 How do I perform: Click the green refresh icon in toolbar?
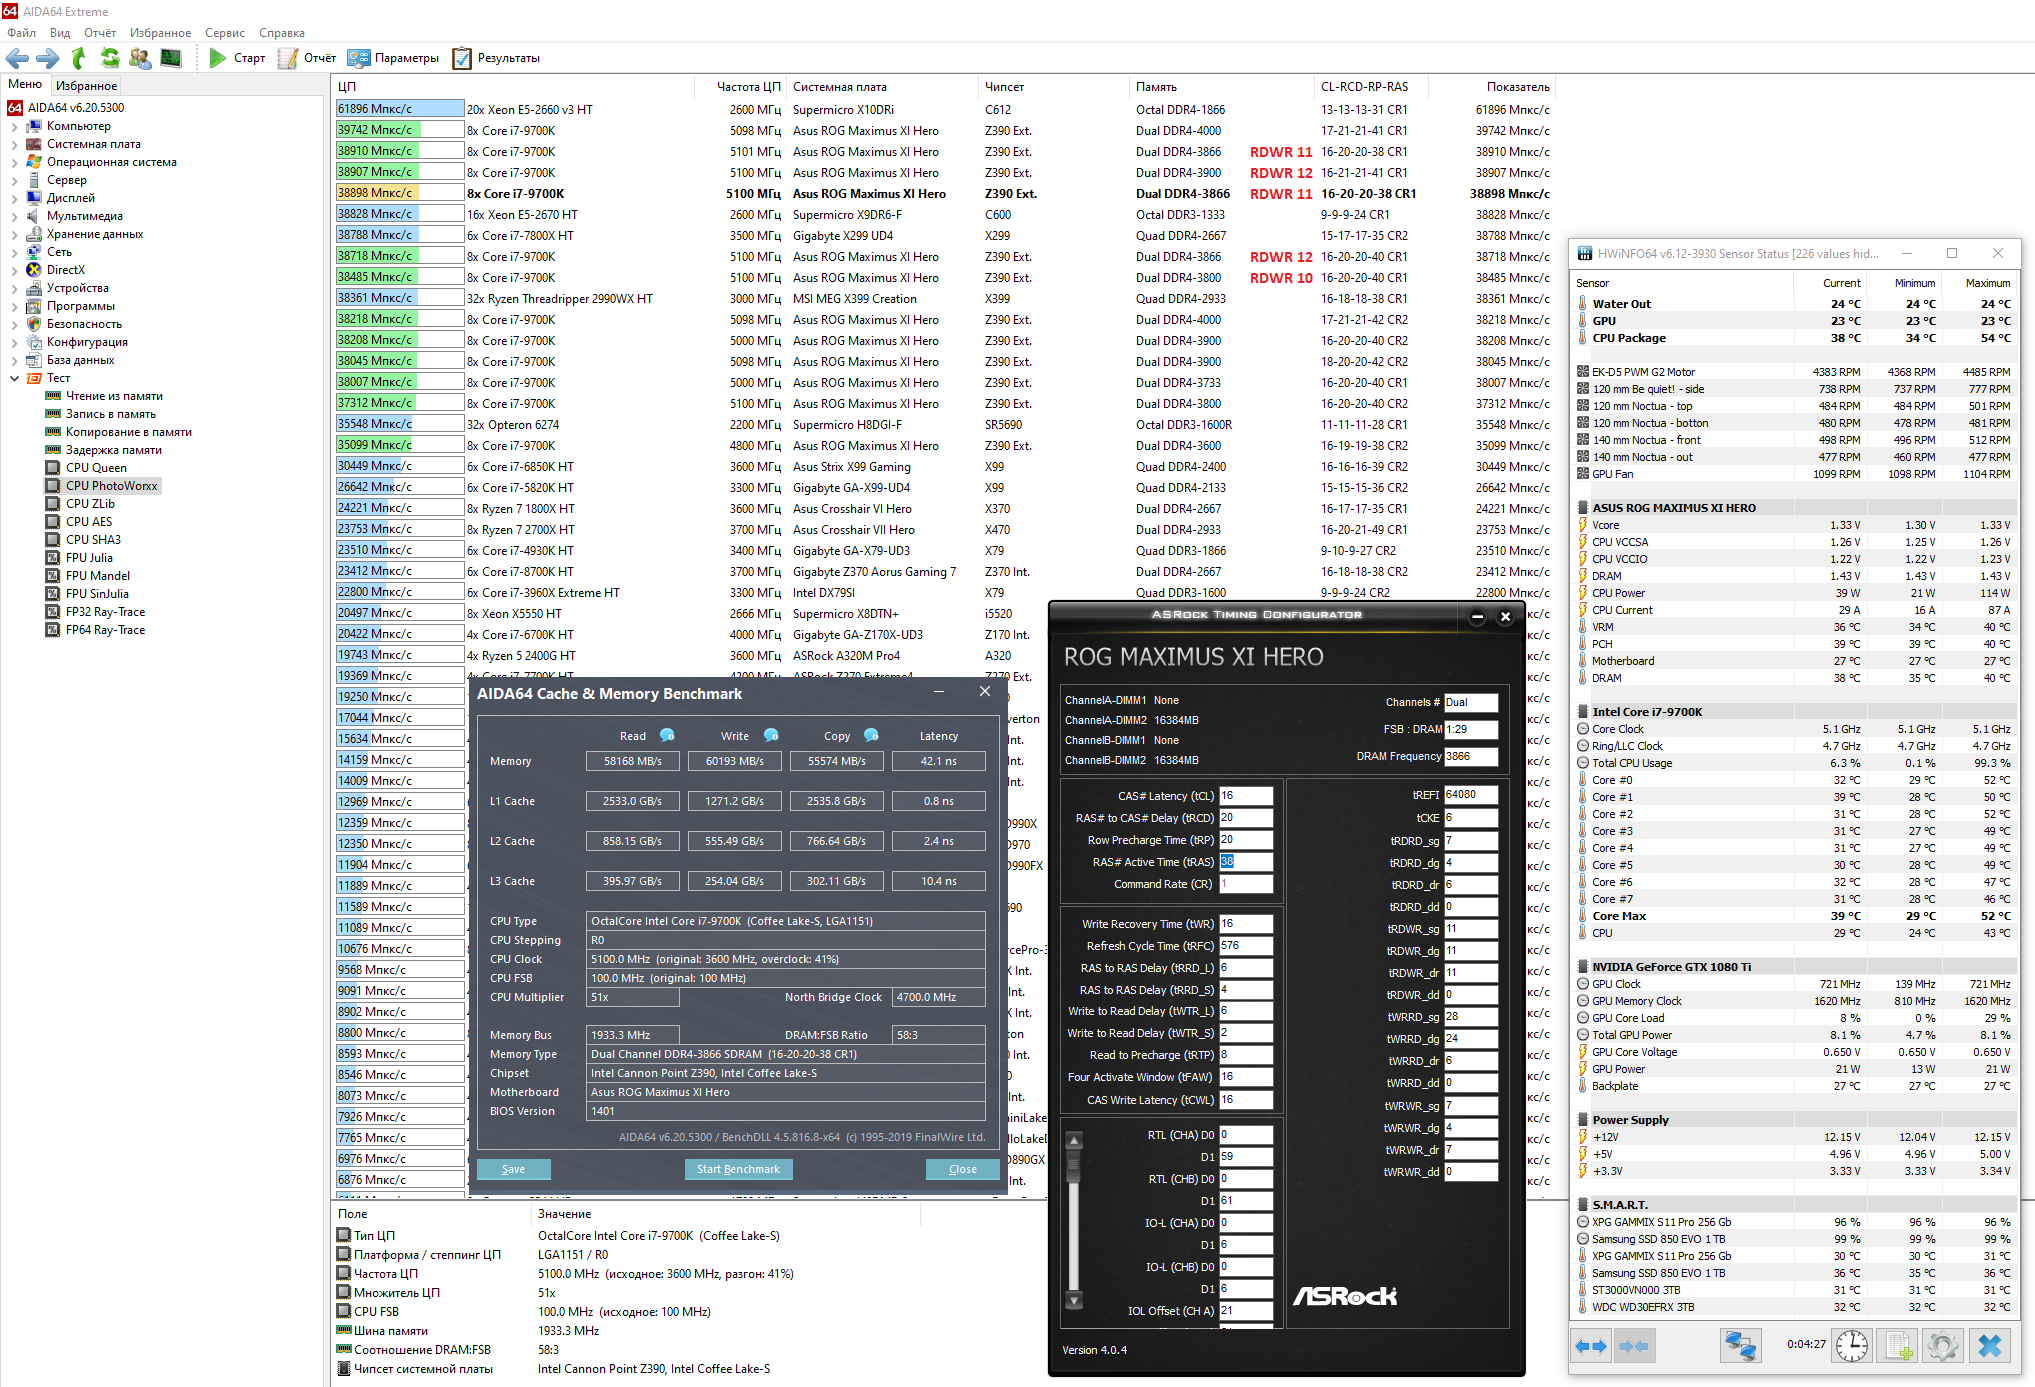pyautogui.click(x=110, y=58)
